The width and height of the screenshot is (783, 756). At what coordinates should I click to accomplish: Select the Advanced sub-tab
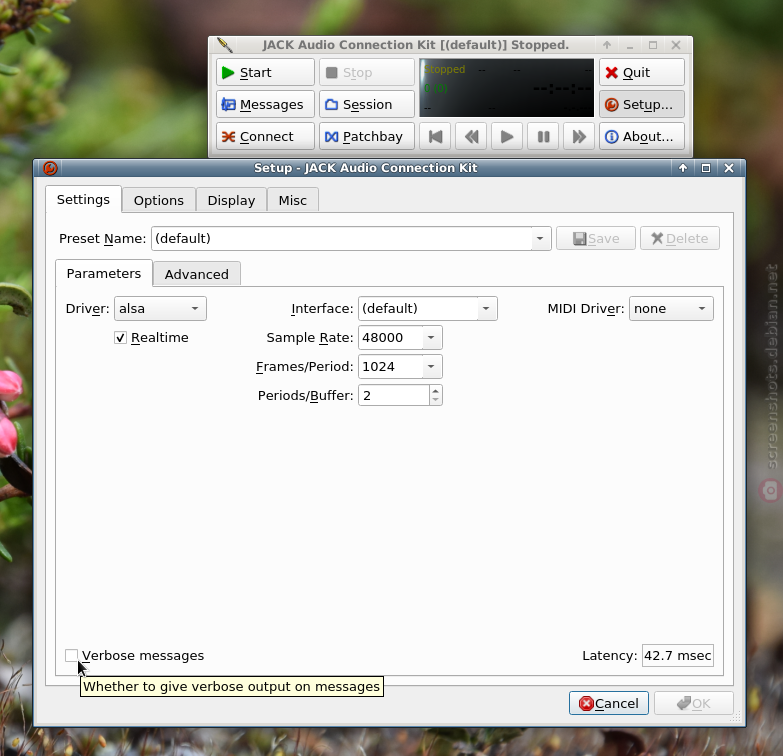pos(197,274)
